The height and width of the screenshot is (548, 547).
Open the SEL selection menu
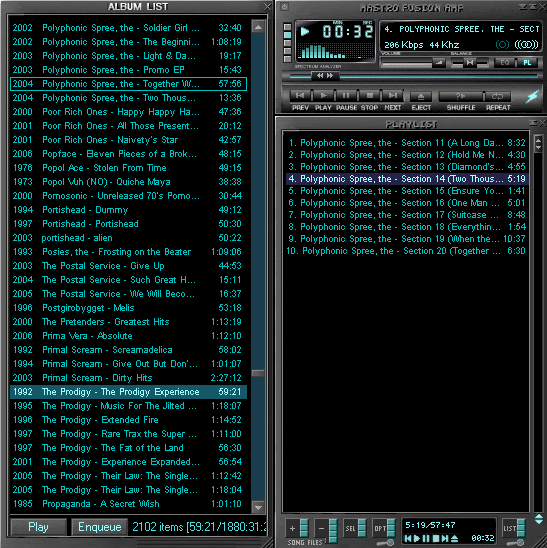[x=354, y=528]
